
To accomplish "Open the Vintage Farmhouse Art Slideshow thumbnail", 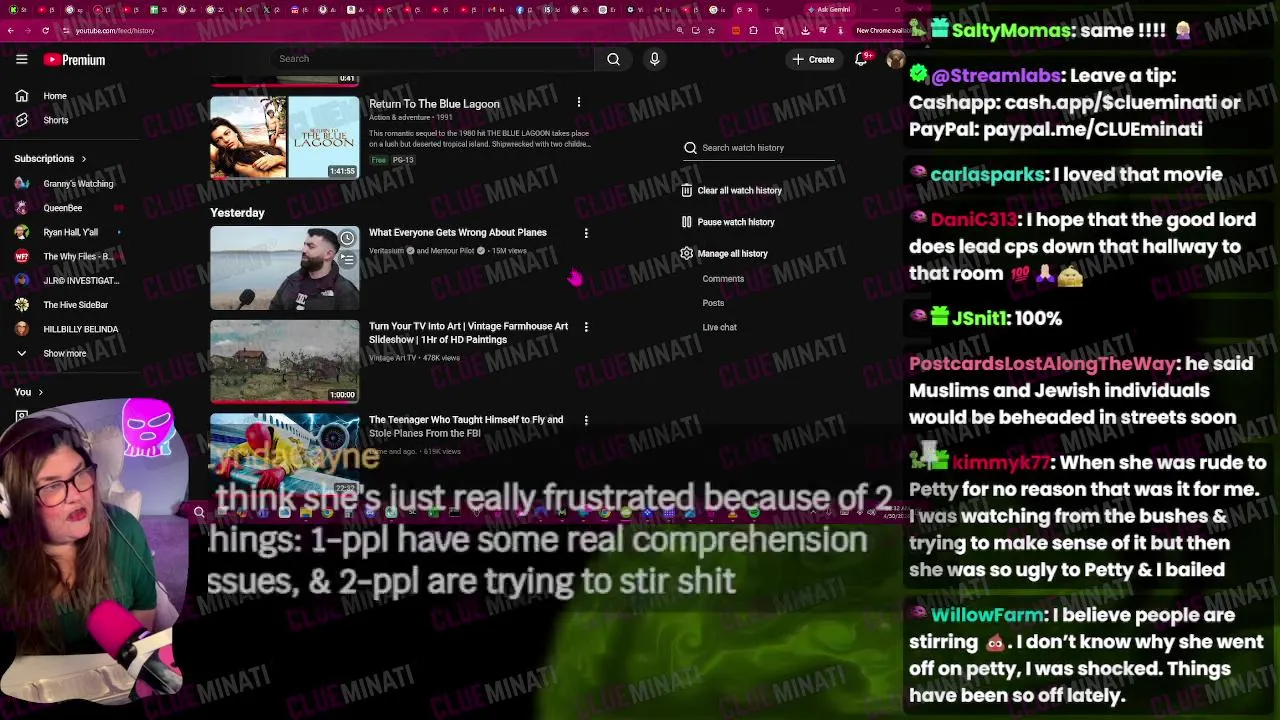I will point(284,361).
